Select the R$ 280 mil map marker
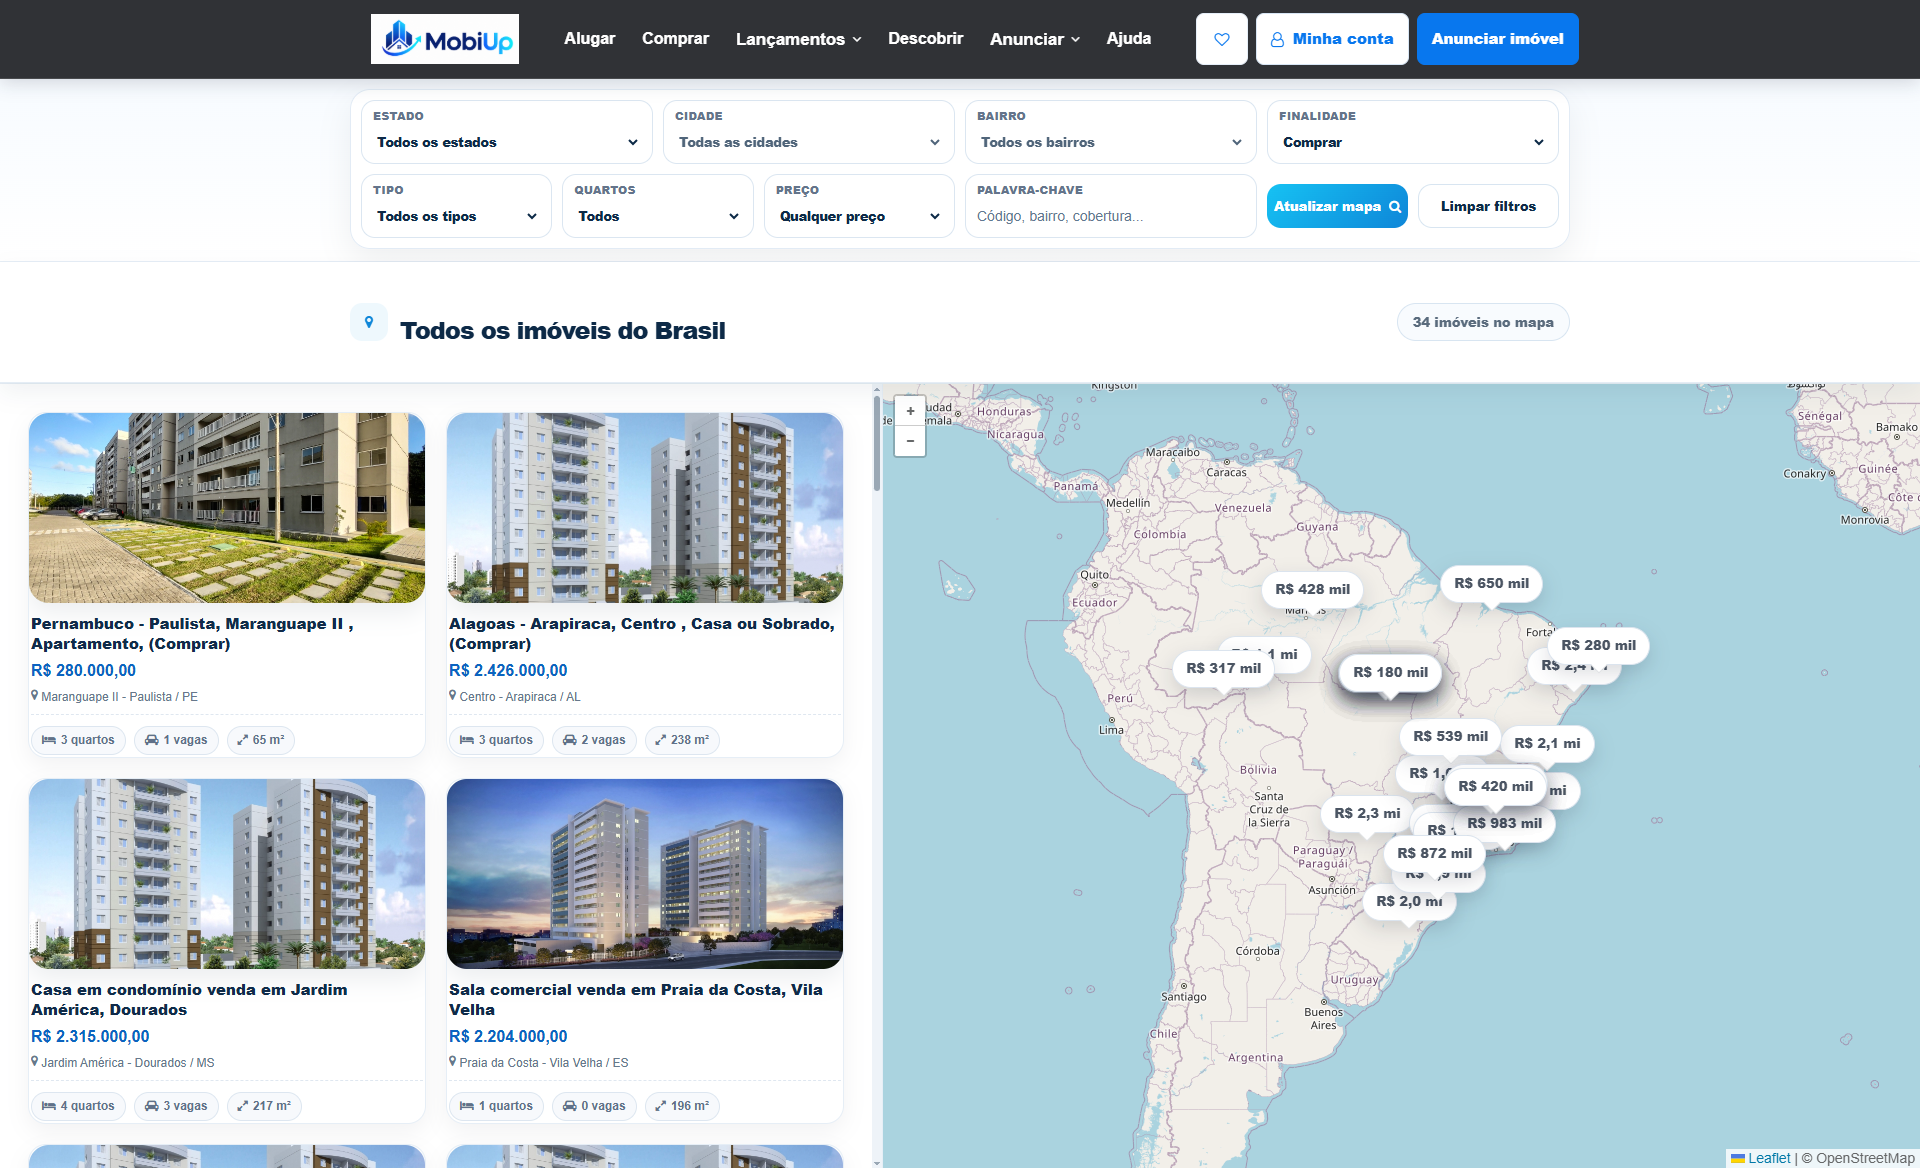Viewport: 1920px width, 1168px height. tap(1598, 645)
